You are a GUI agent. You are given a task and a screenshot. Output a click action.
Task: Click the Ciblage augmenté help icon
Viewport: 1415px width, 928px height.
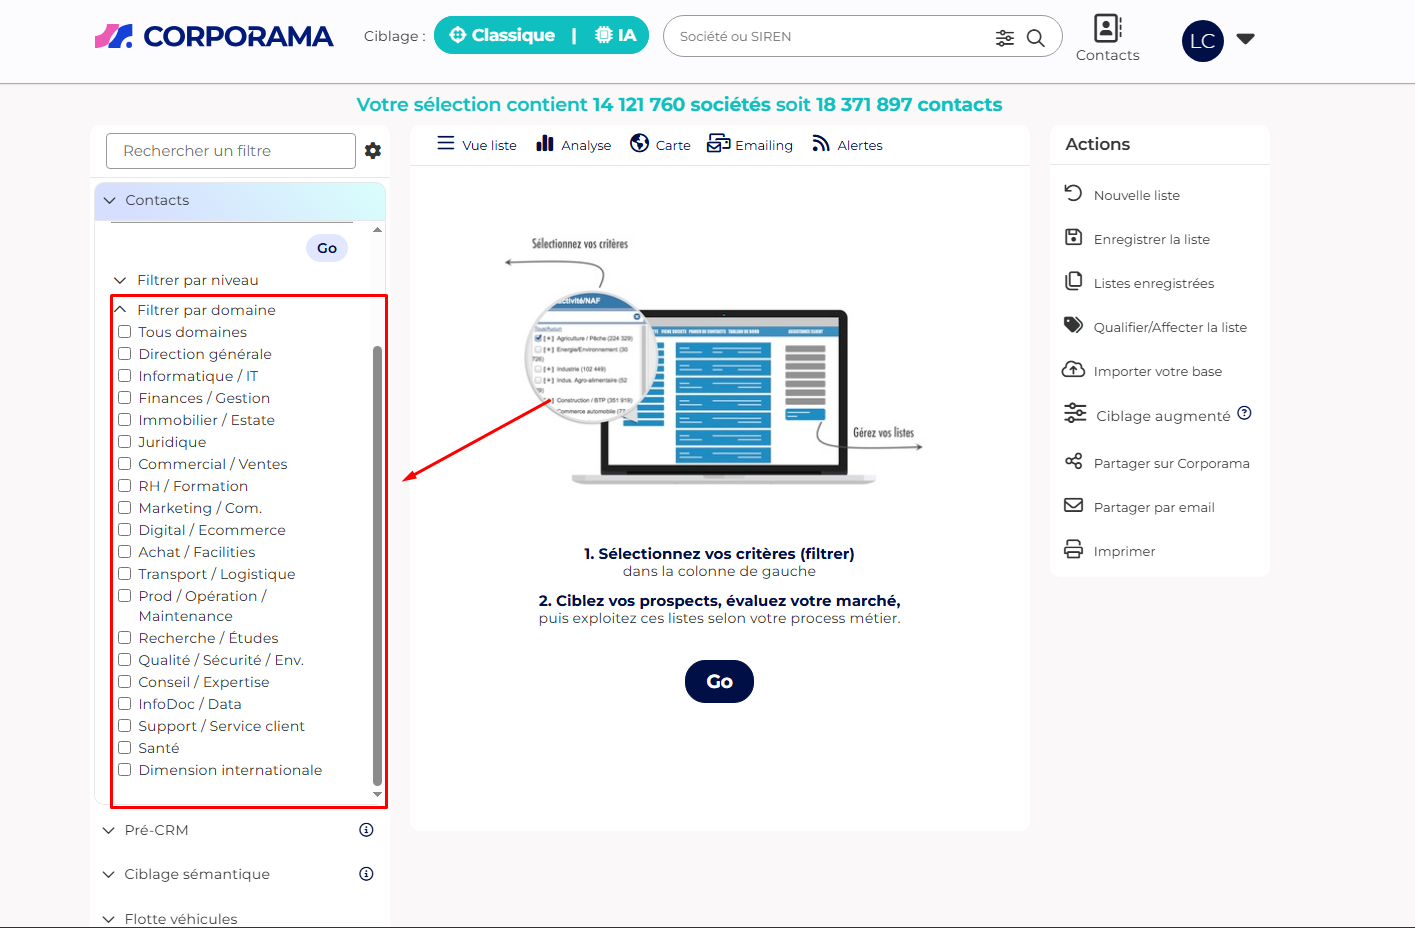pos(1244,413)
